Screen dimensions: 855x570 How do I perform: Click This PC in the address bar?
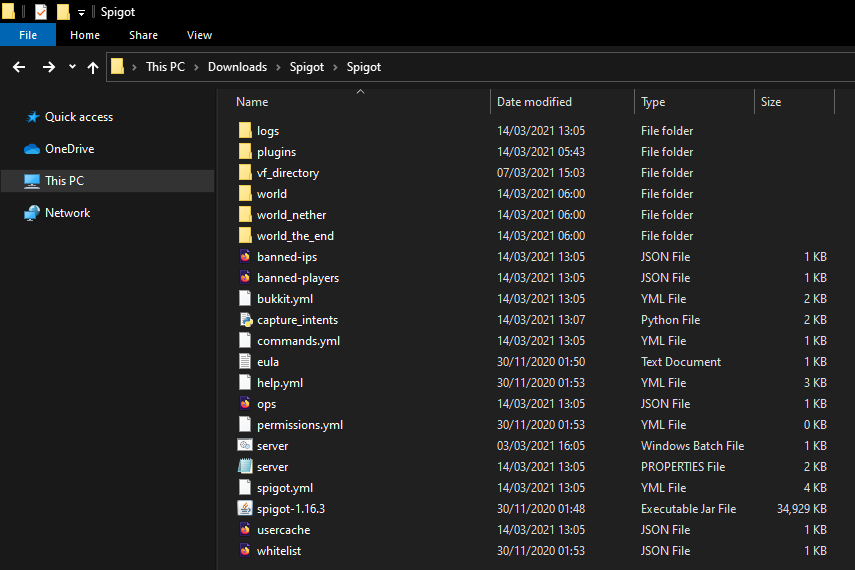tap(165, 67)
